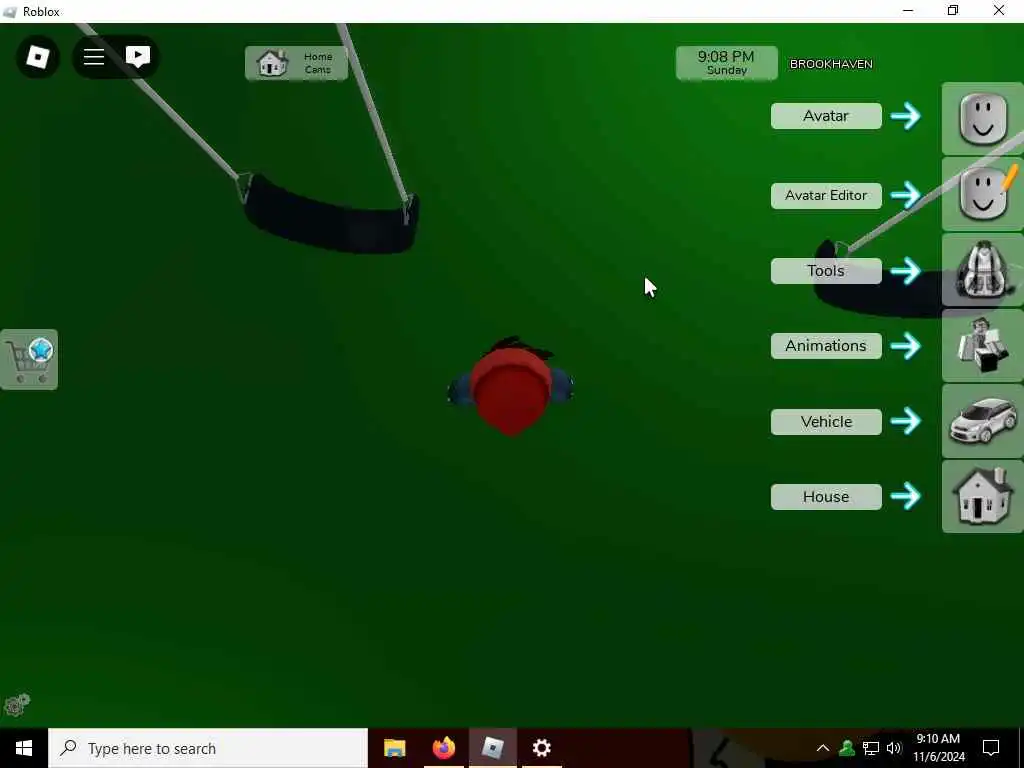
Task: Open the volume speaker icon
Action: 894,748
